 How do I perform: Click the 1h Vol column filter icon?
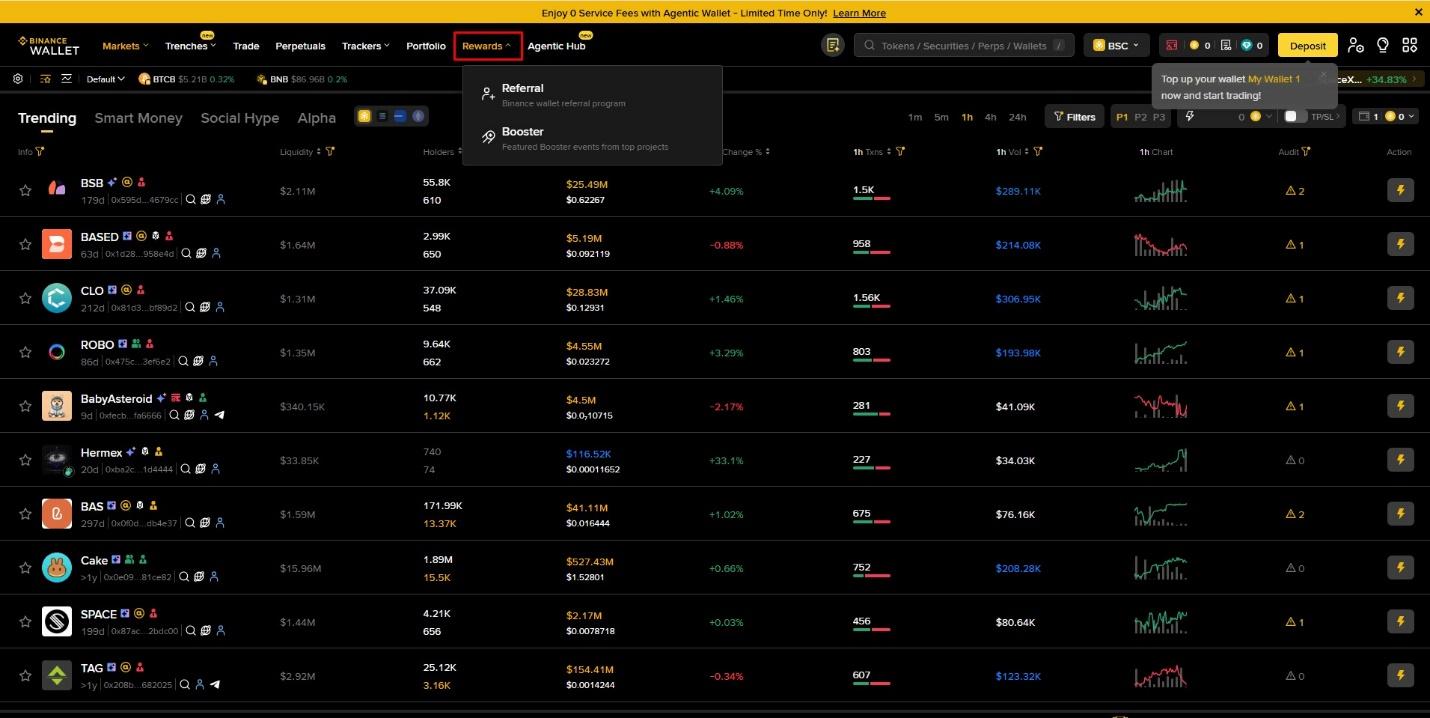1038,152
